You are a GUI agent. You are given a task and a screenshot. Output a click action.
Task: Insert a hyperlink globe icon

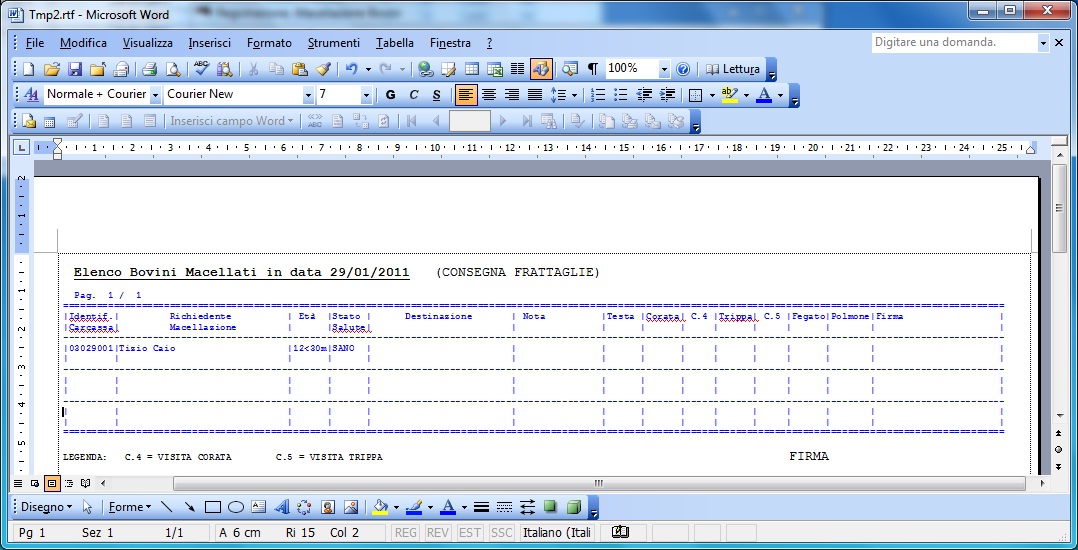[x=426, y=69]
